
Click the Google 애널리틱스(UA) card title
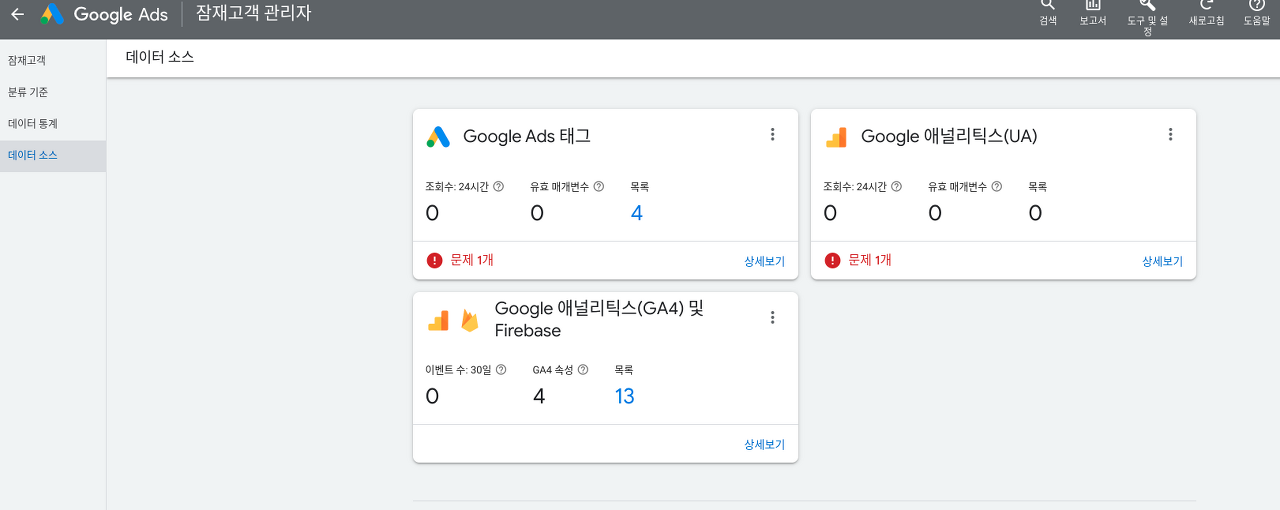pos(949,137)
